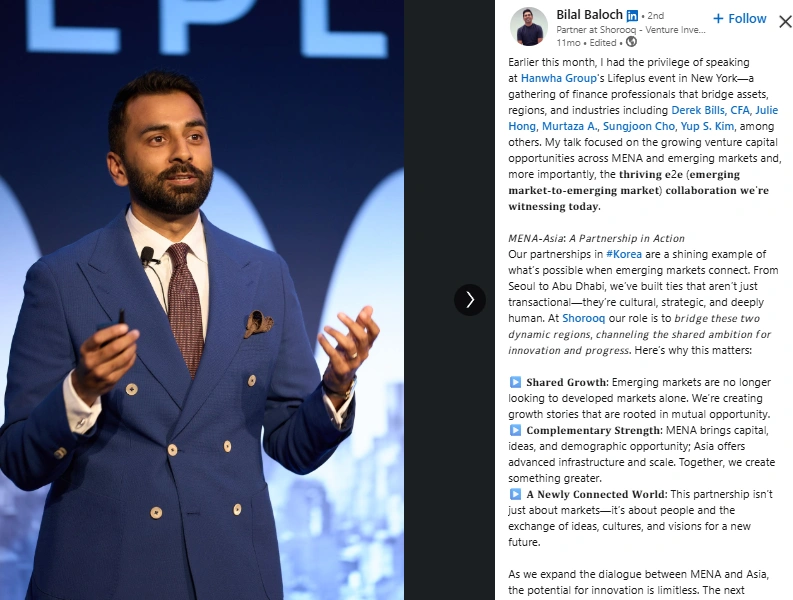
Task: Close the post viewer with X
Action: pos(785,21)
